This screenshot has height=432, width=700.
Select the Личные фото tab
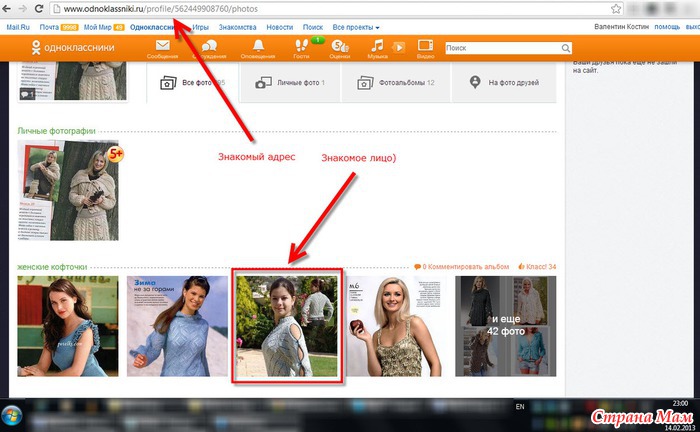290,83
